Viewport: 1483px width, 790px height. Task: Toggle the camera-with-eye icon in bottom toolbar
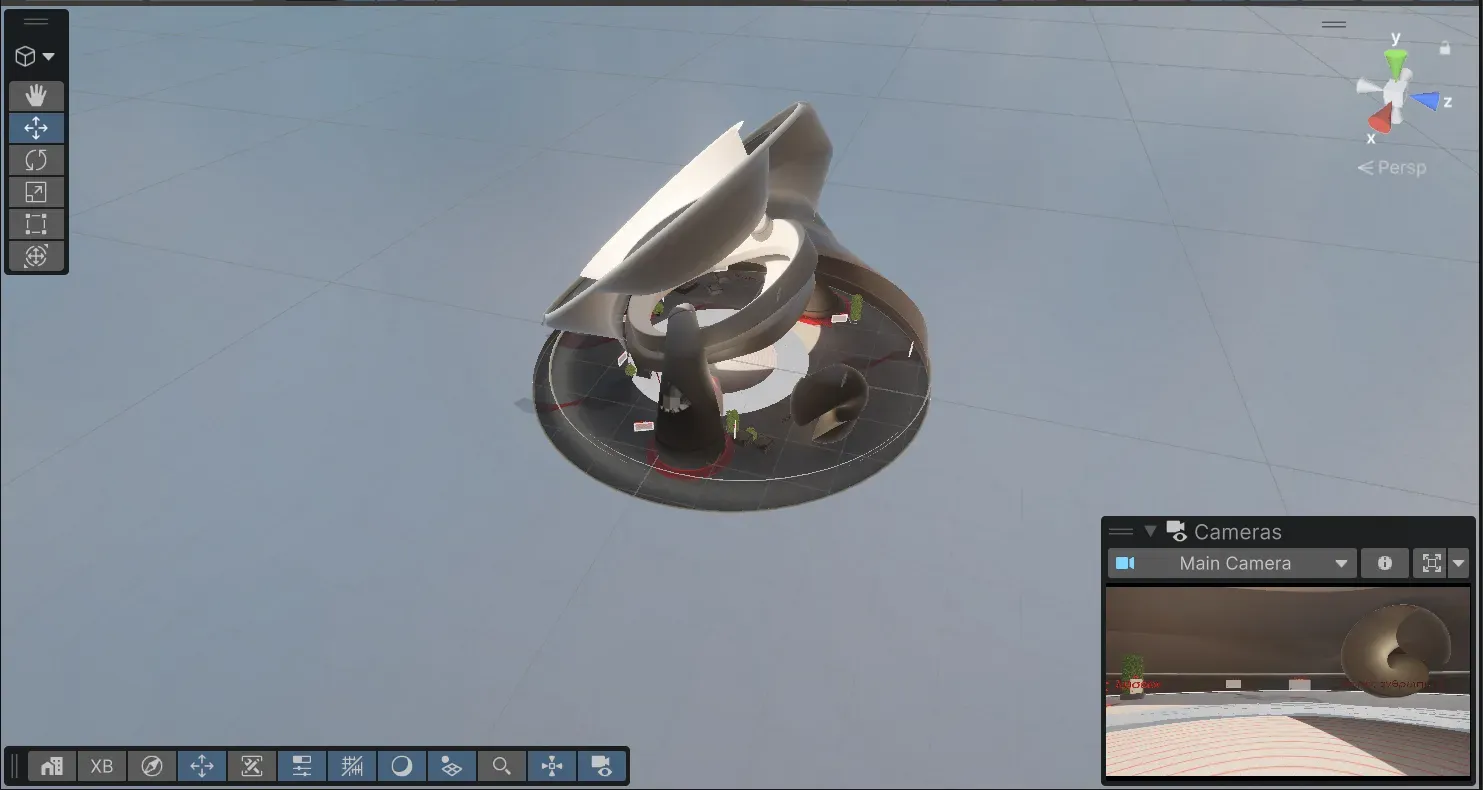[x=602, y=766]
